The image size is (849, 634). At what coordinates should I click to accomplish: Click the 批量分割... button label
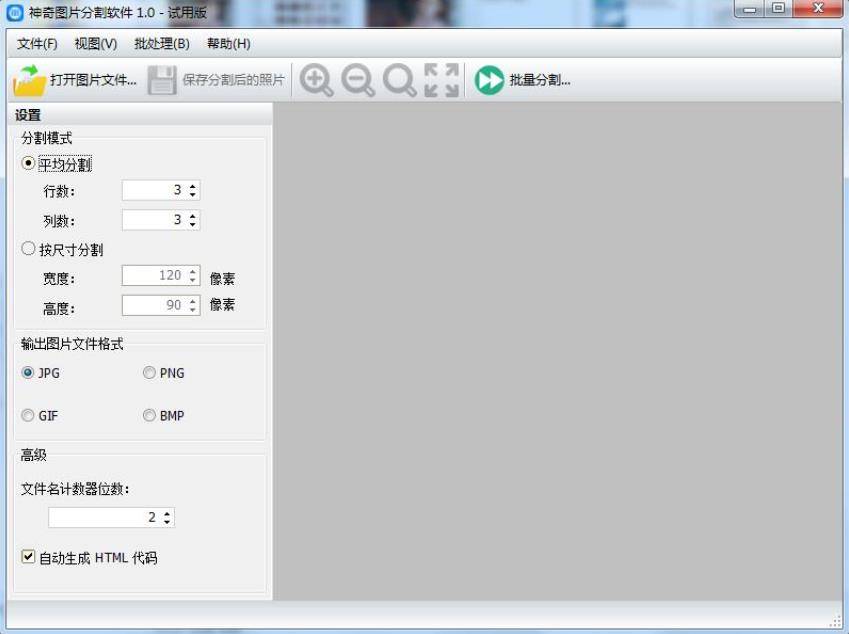pyautogui.click(x=539, y=80)
